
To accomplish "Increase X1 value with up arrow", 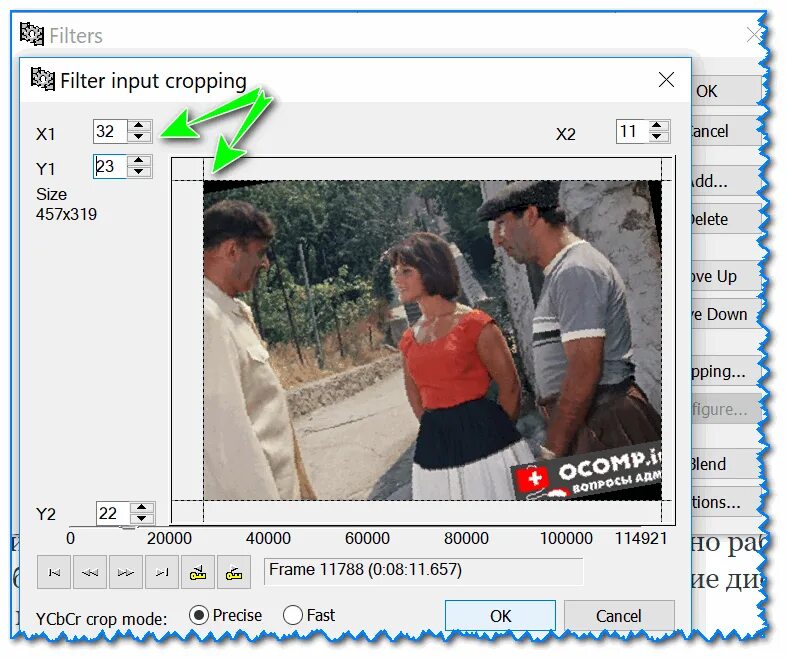I will [139, 125].
